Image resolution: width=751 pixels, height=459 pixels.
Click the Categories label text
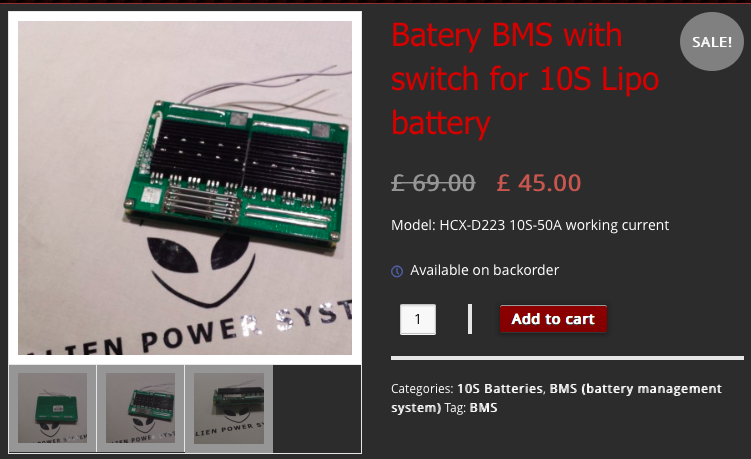tap(422, 389)
